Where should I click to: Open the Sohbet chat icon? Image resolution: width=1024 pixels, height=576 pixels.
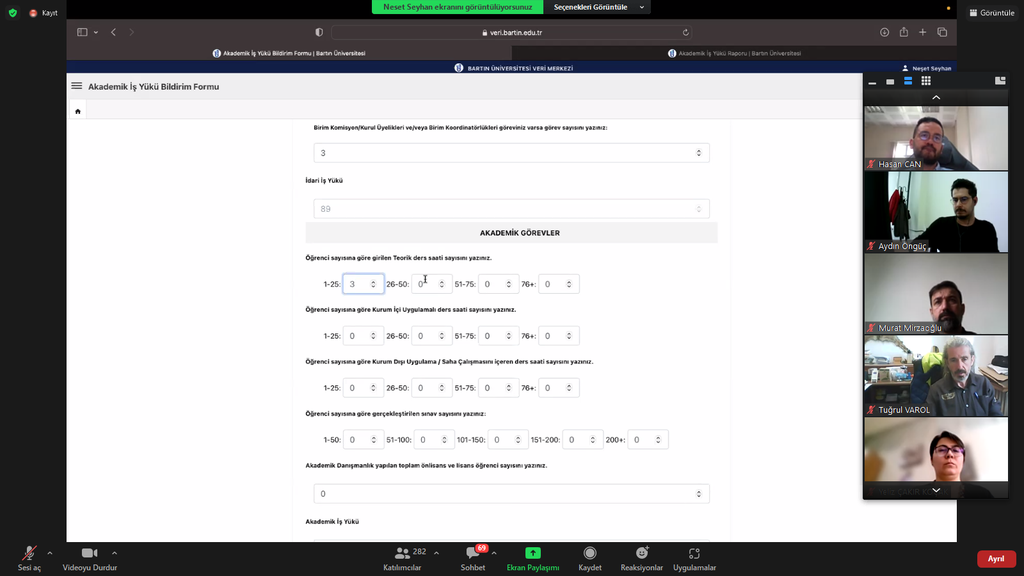click(x=471, y=553)
